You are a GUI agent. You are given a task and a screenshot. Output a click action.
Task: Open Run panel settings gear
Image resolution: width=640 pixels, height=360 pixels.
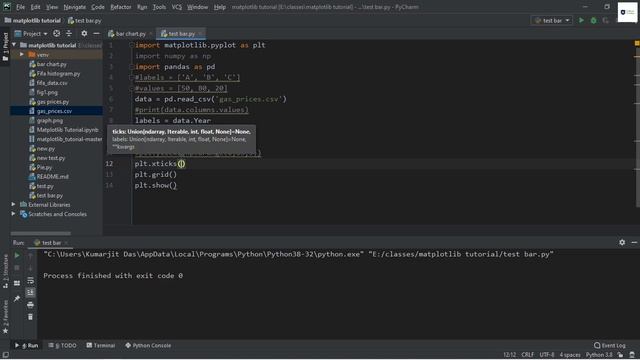pos(622,242)
